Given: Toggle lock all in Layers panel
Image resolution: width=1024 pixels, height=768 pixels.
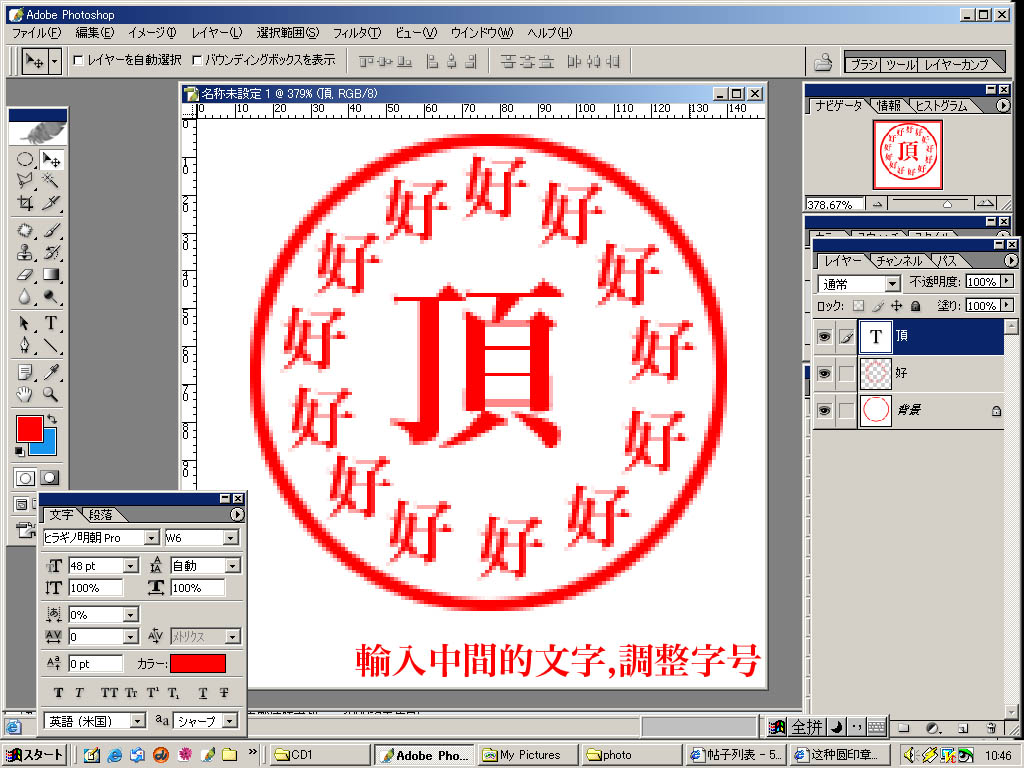Looking at the screenshot, I should [x=916, y=306].
